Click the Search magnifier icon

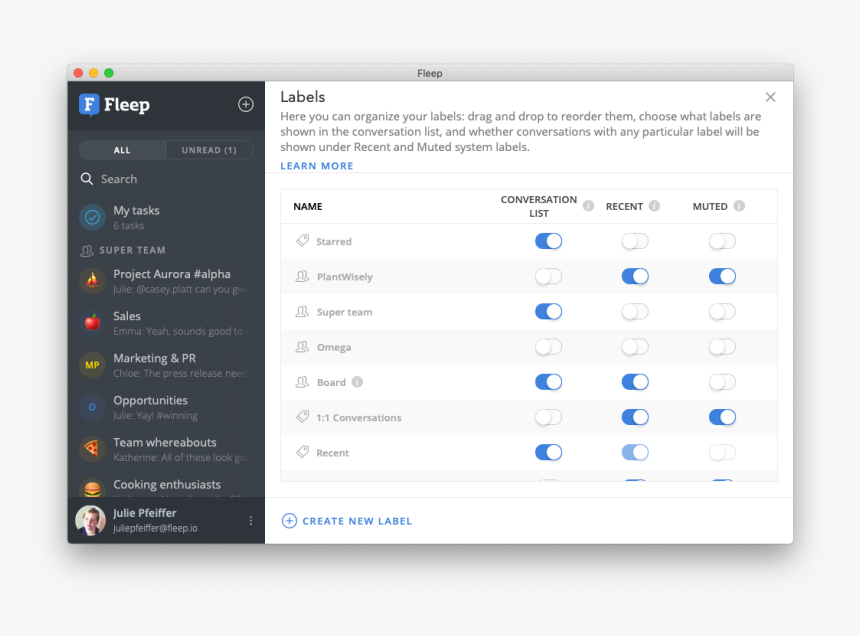89,178
